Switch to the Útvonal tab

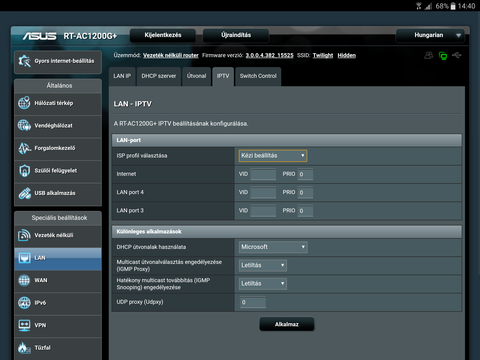coord(196,76)
